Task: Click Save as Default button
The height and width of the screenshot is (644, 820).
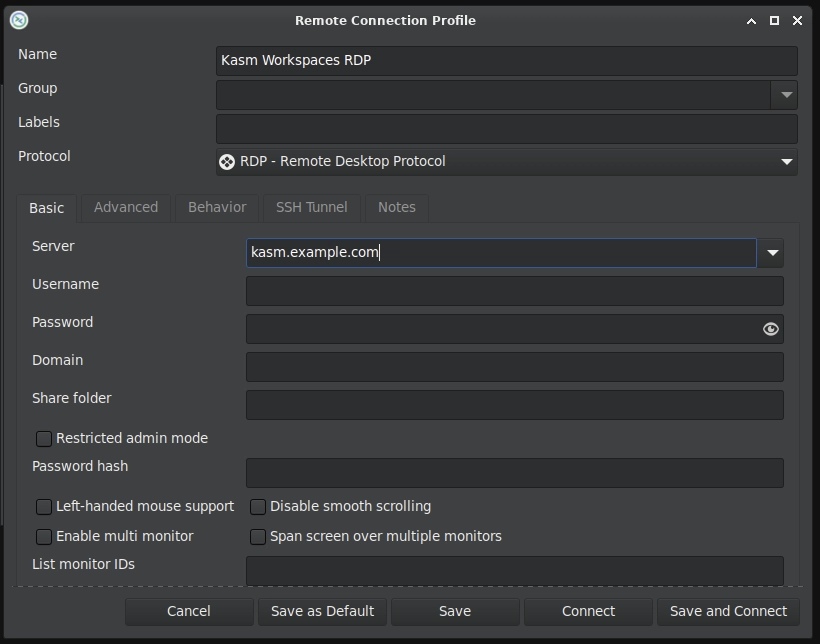Action: click(322, 612)
